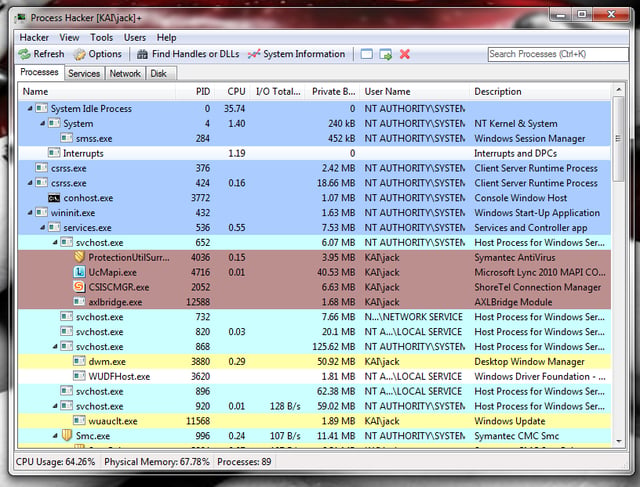The image size is (640, 487).
Task: Collapse svchost.exe PID 652 node
Action: (x=55, y=242)
